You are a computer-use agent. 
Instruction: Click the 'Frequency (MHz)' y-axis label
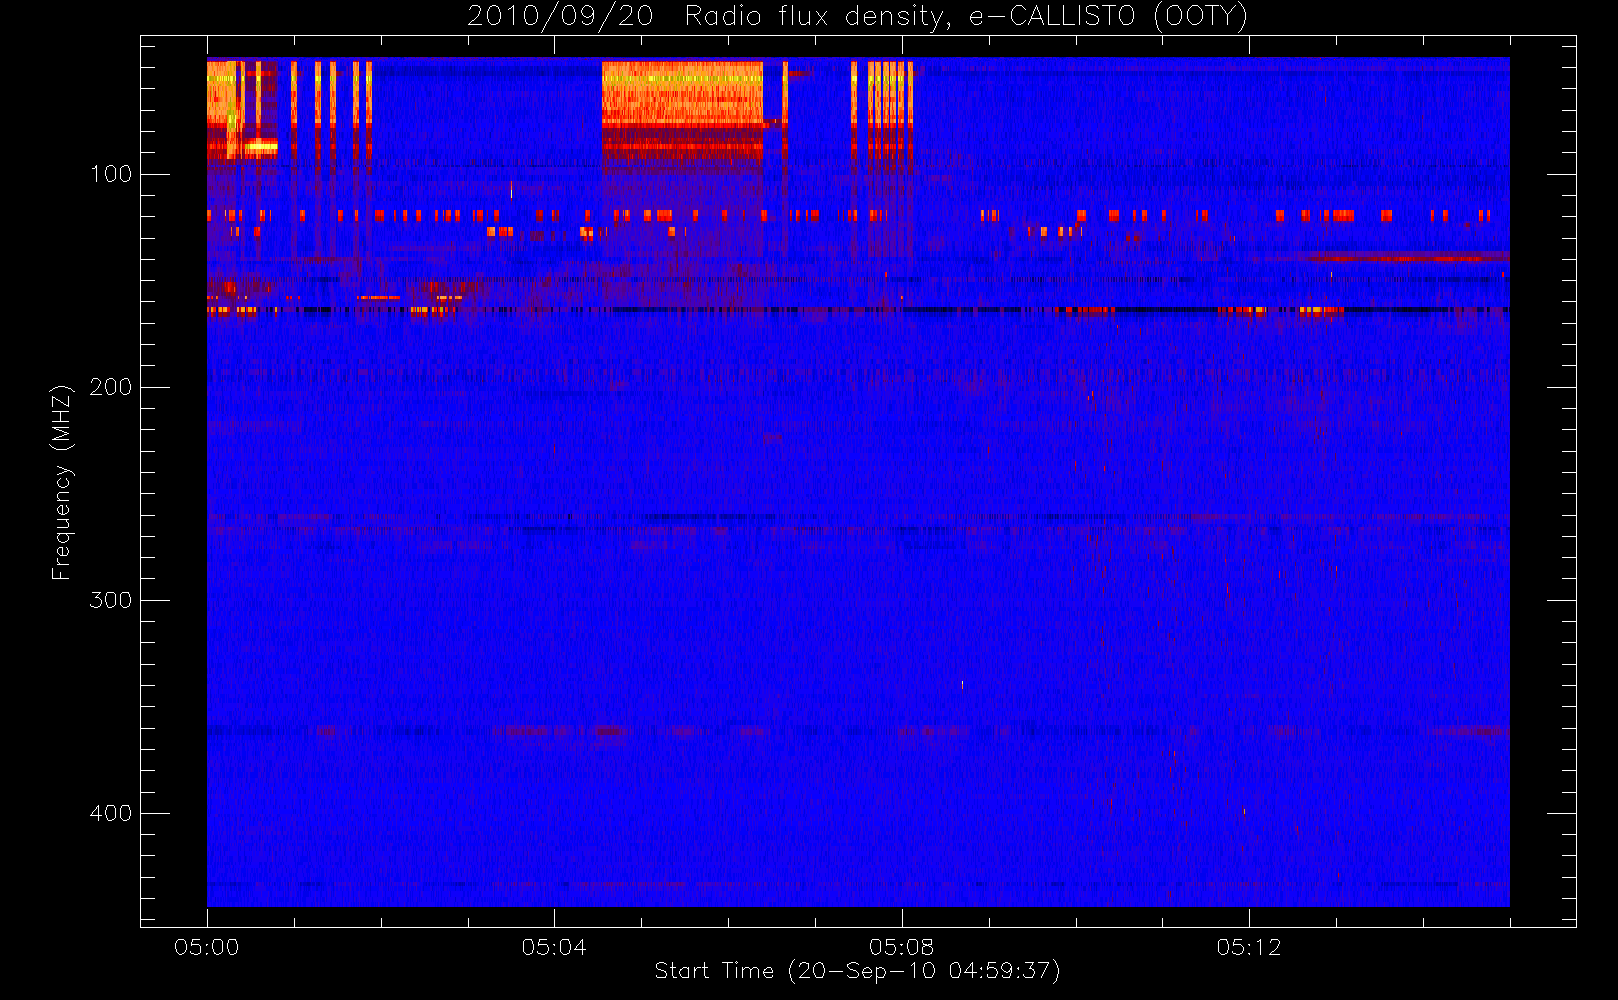pos(62,482)
